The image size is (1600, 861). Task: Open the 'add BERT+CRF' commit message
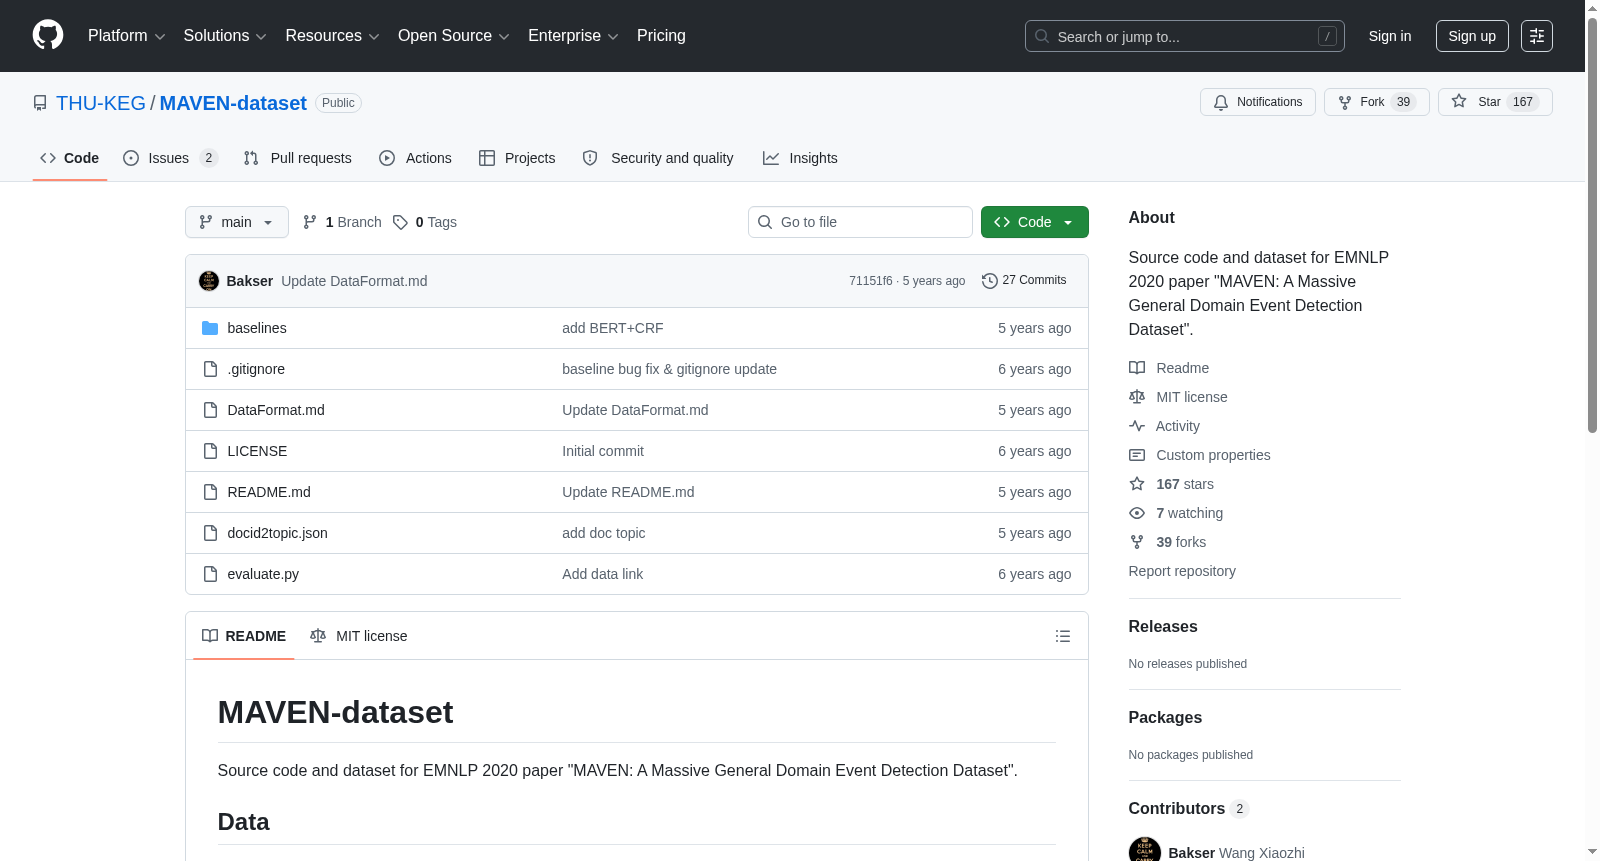tap(613, 328)
